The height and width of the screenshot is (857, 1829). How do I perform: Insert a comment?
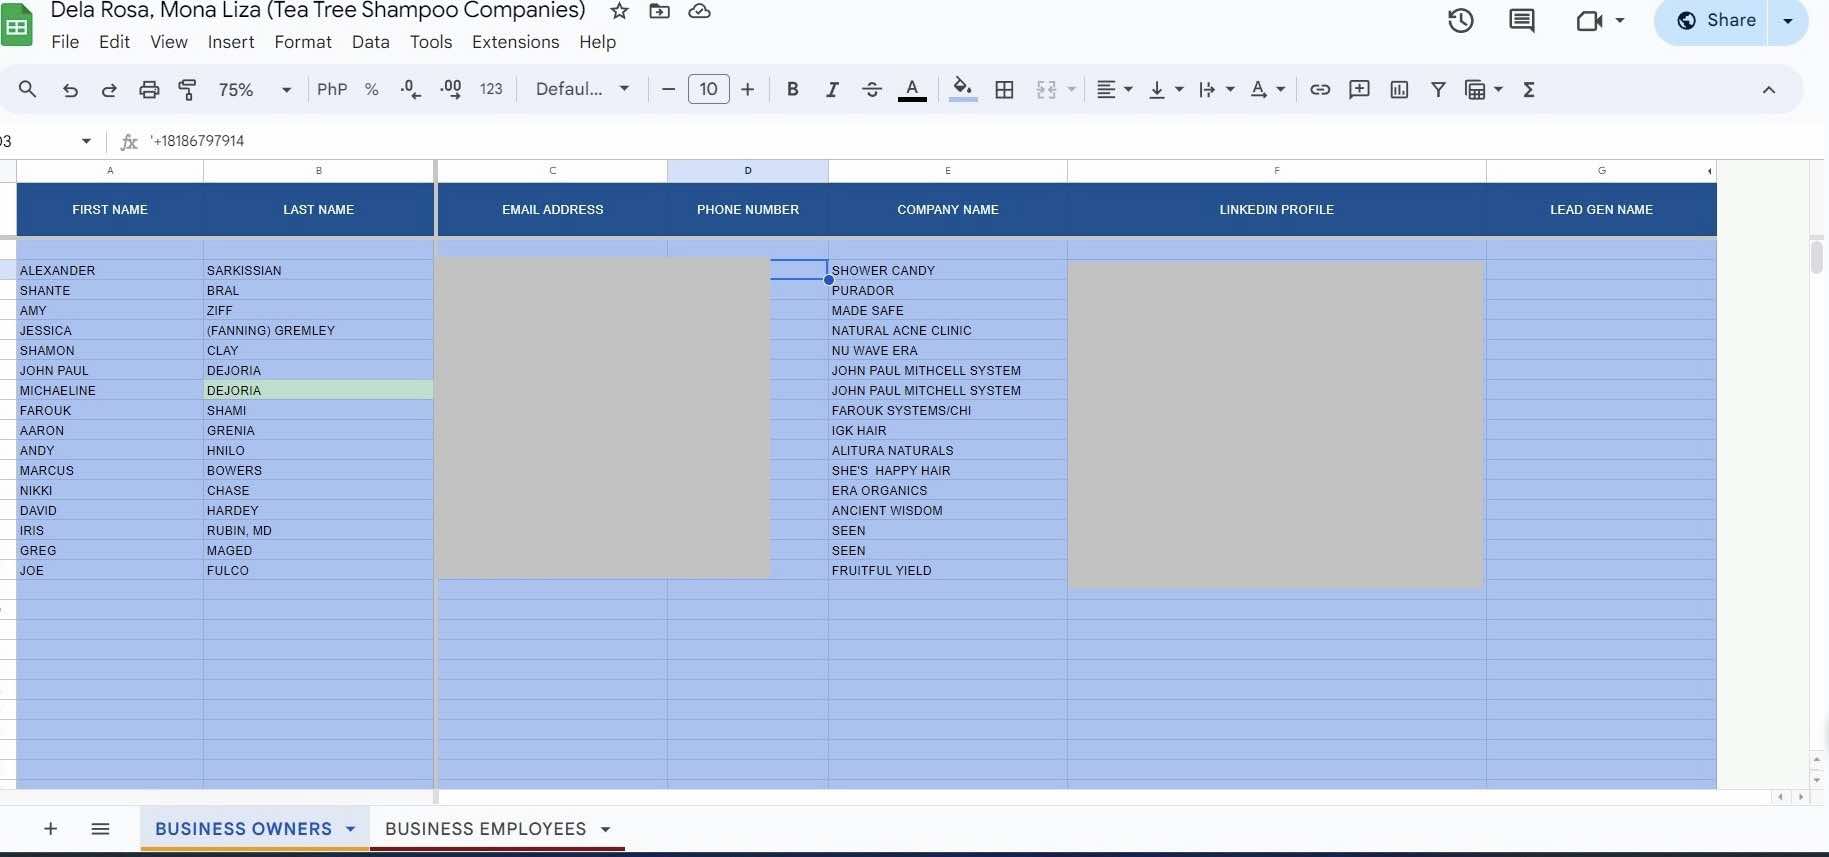click(x=1360, y=90)
